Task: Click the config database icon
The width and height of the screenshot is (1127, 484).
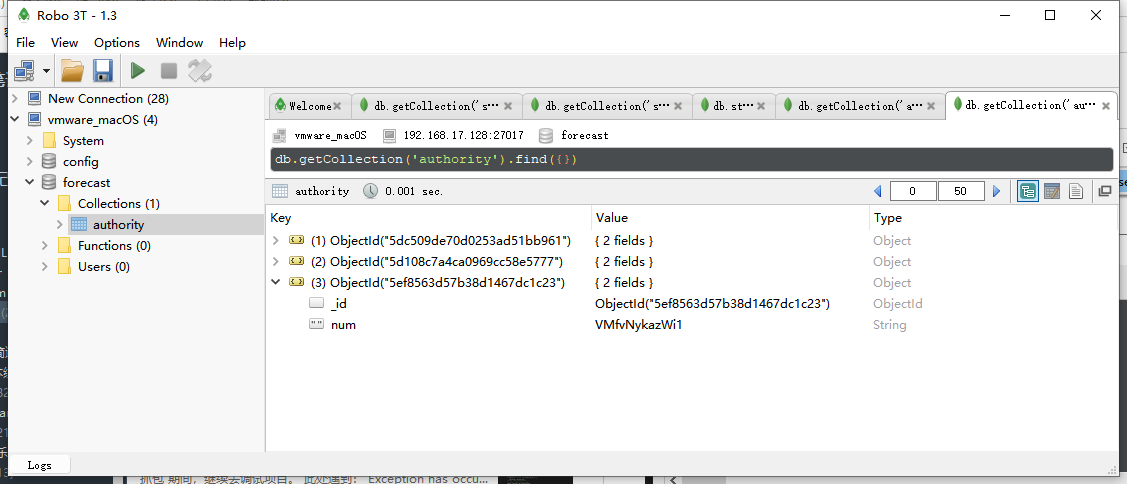Action: 50,161
